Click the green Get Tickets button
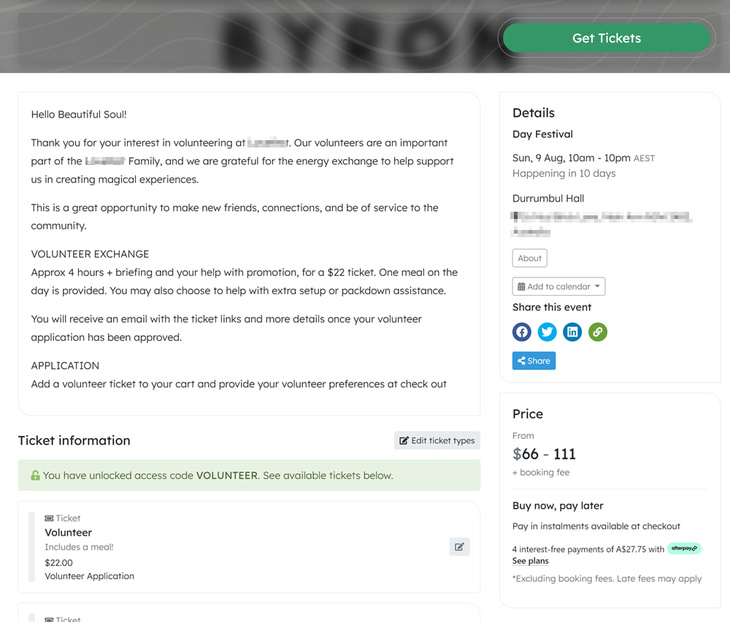This screenshot has width=730, height=622. [x=606, y=38]
